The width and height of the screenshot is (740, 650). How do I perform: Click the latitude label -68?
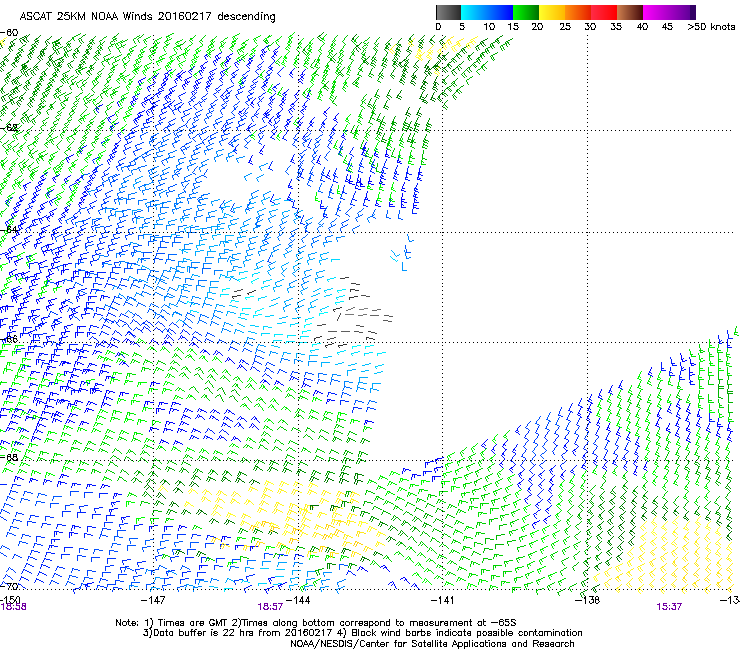[x=9, y=457]
